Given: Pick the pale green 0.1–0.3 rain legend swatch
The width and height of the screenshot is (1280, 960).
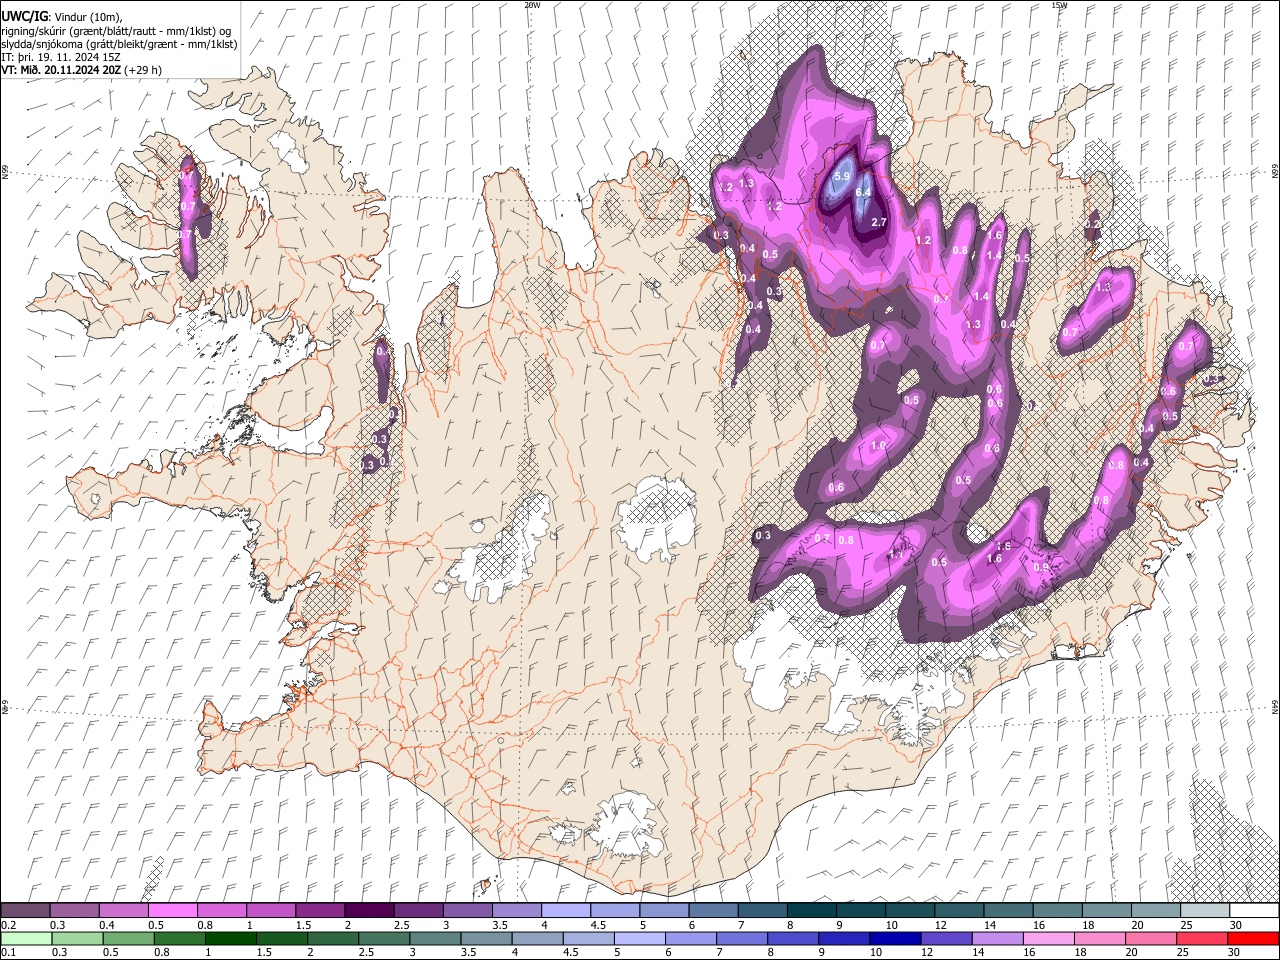Looking at the screenshot, I should (x=26, y=938).
